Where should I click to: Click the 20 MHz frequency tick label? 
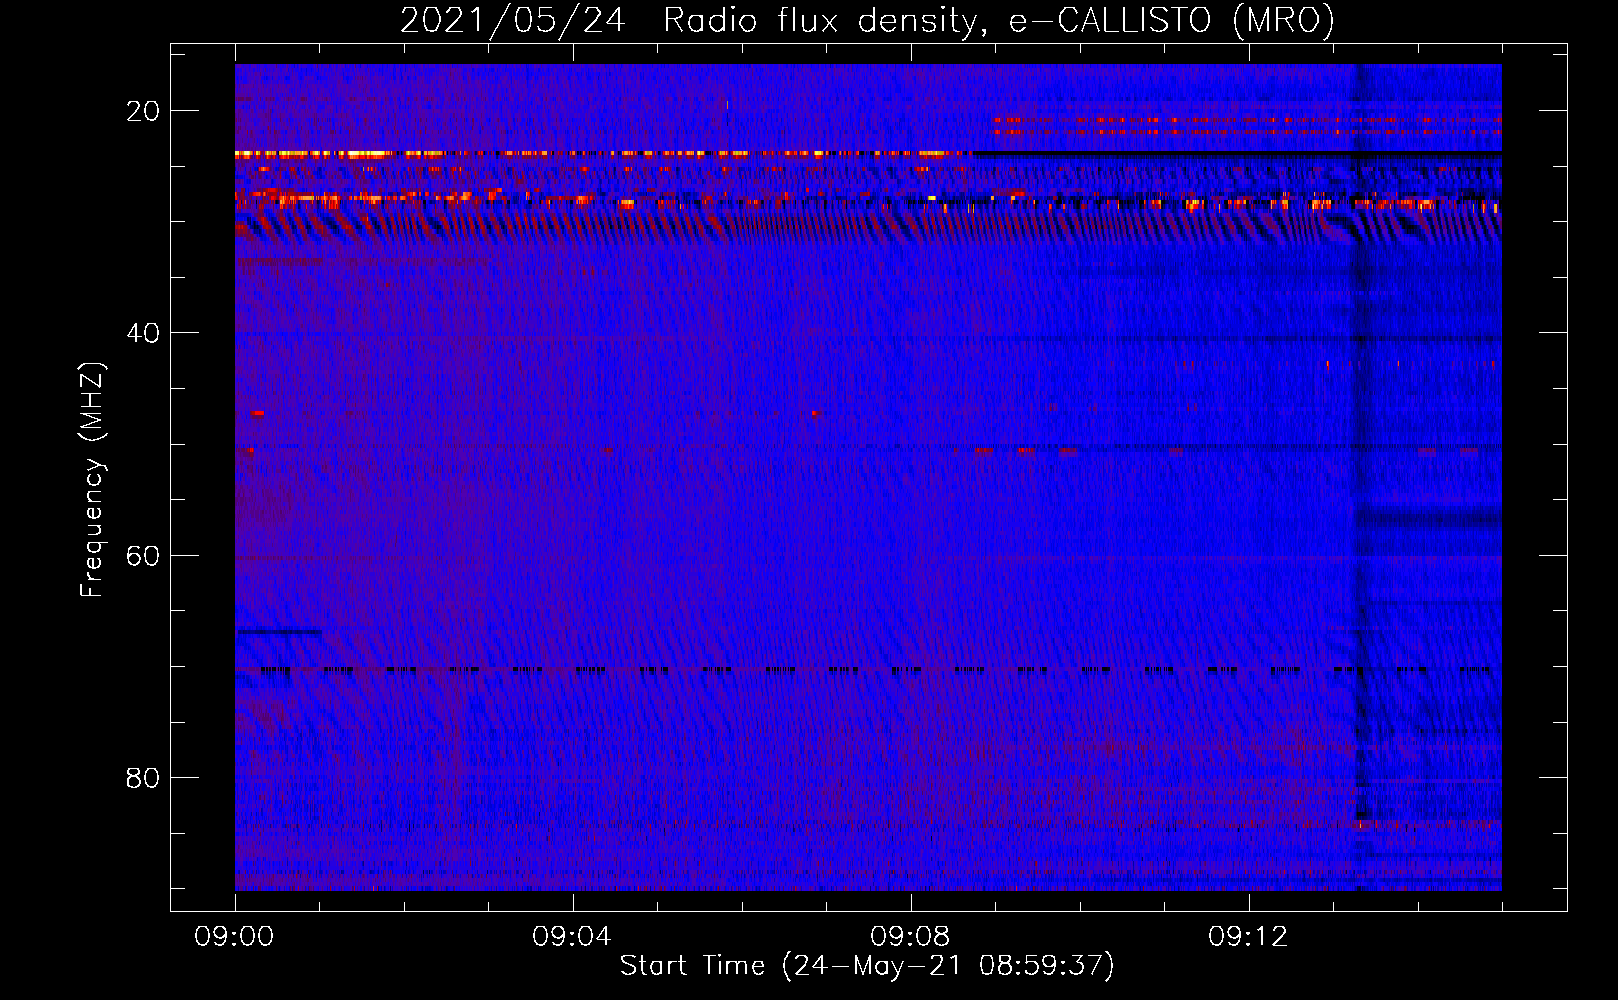[143, 111]
